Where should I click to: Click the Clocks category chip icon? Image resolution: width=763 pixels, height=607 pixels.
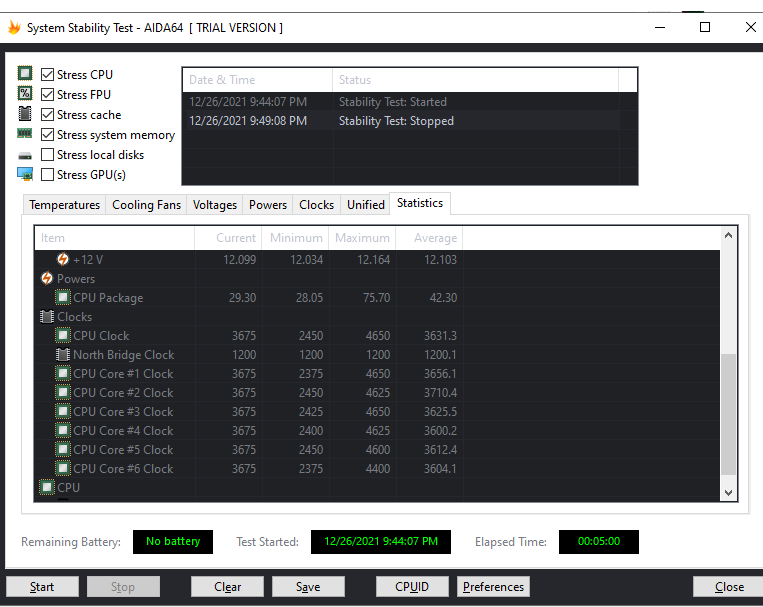click(47, 316)
